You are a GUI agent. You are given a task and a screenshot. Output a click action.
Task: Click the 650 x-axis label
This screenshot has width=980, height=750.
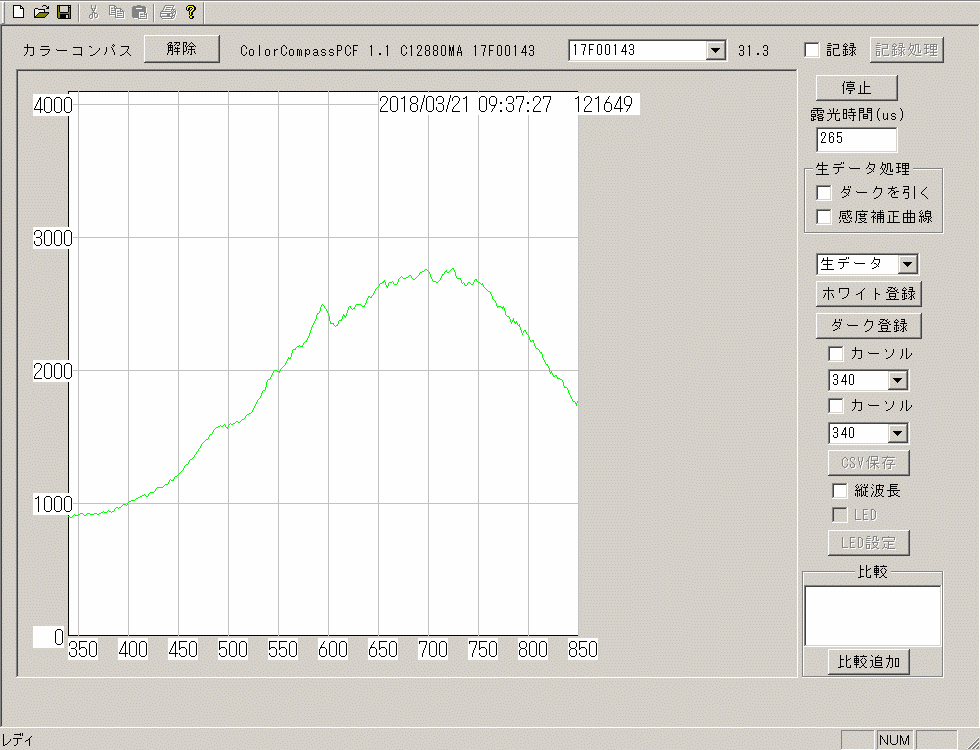(x=383, y=649)
